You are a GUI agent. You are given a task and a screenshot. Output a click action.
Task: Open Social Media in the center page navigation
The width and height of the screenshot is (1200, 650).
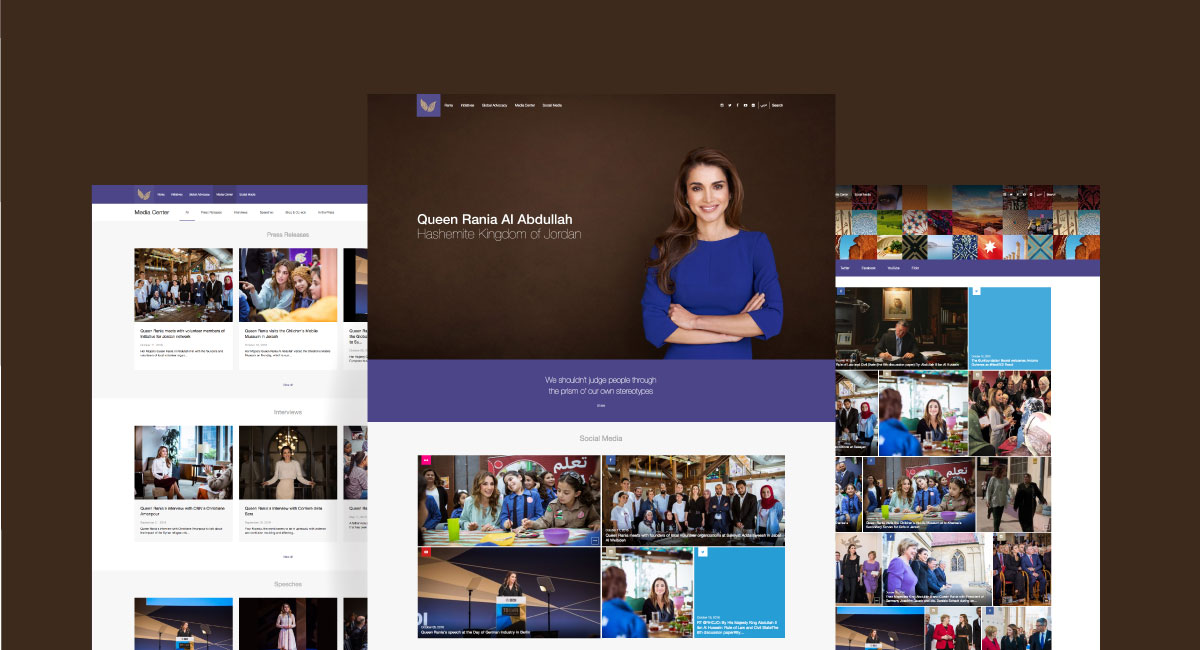552,105
